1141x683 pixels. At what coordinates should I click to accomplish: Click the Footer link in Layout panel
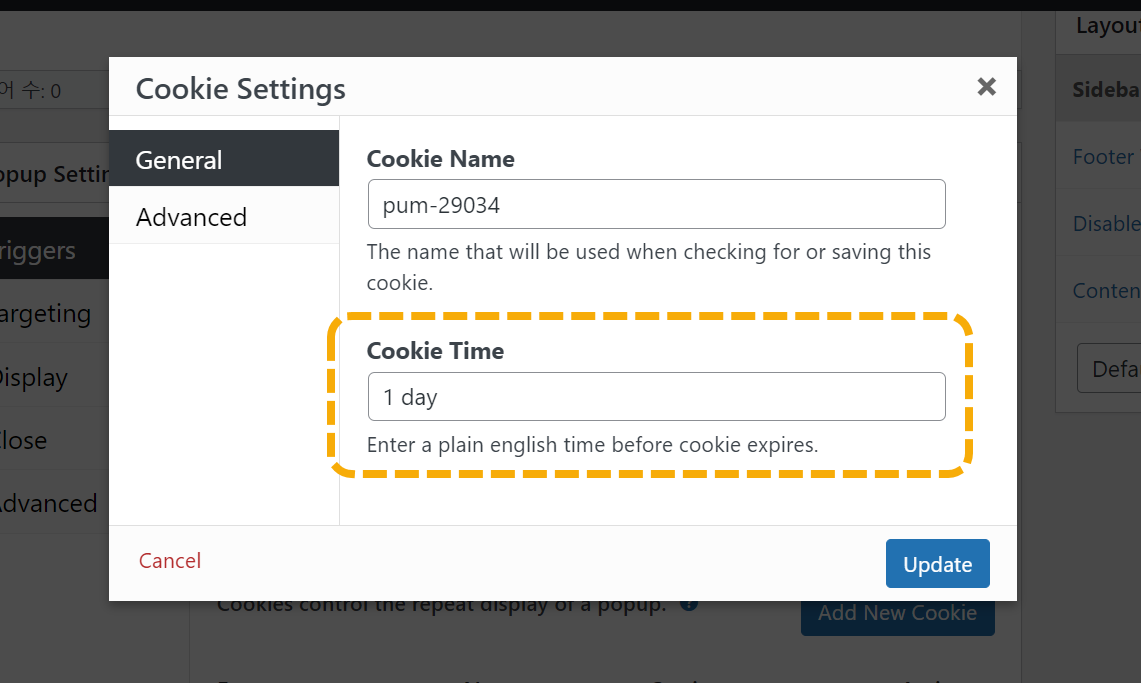[x=1106, y=156]
